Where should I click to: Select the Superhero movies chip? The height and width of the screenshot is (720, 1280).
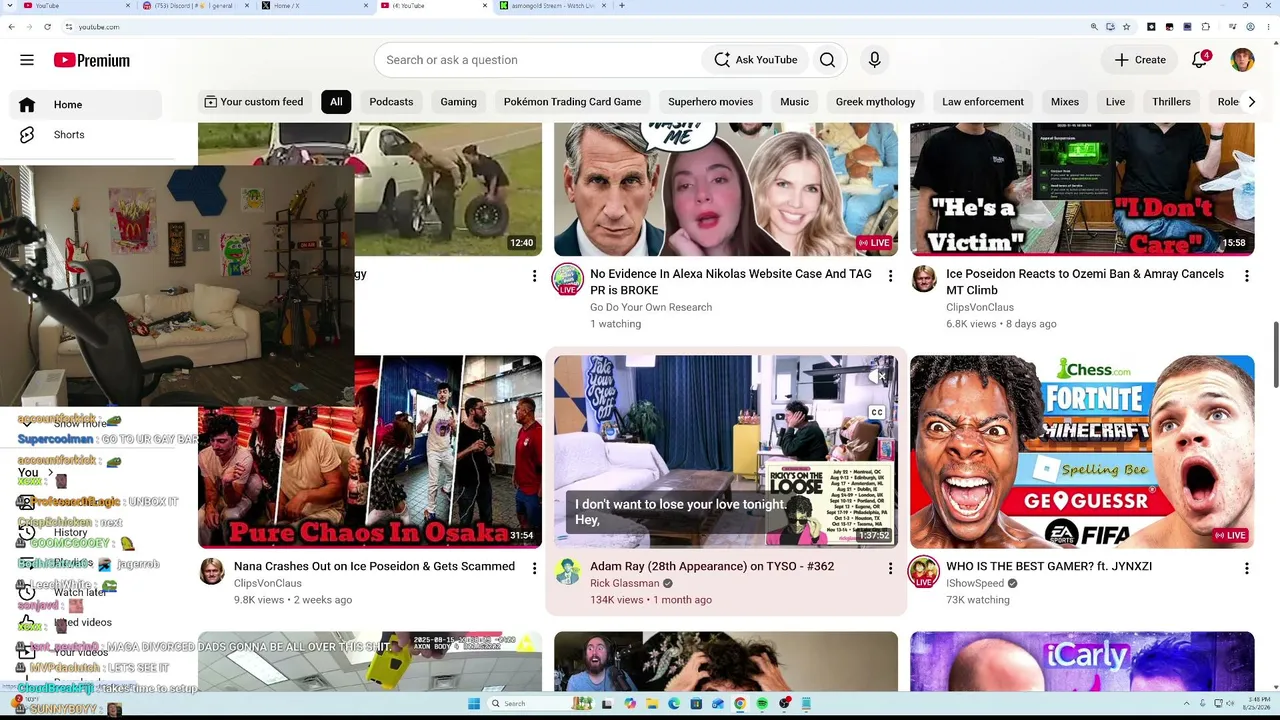[711, 102]
